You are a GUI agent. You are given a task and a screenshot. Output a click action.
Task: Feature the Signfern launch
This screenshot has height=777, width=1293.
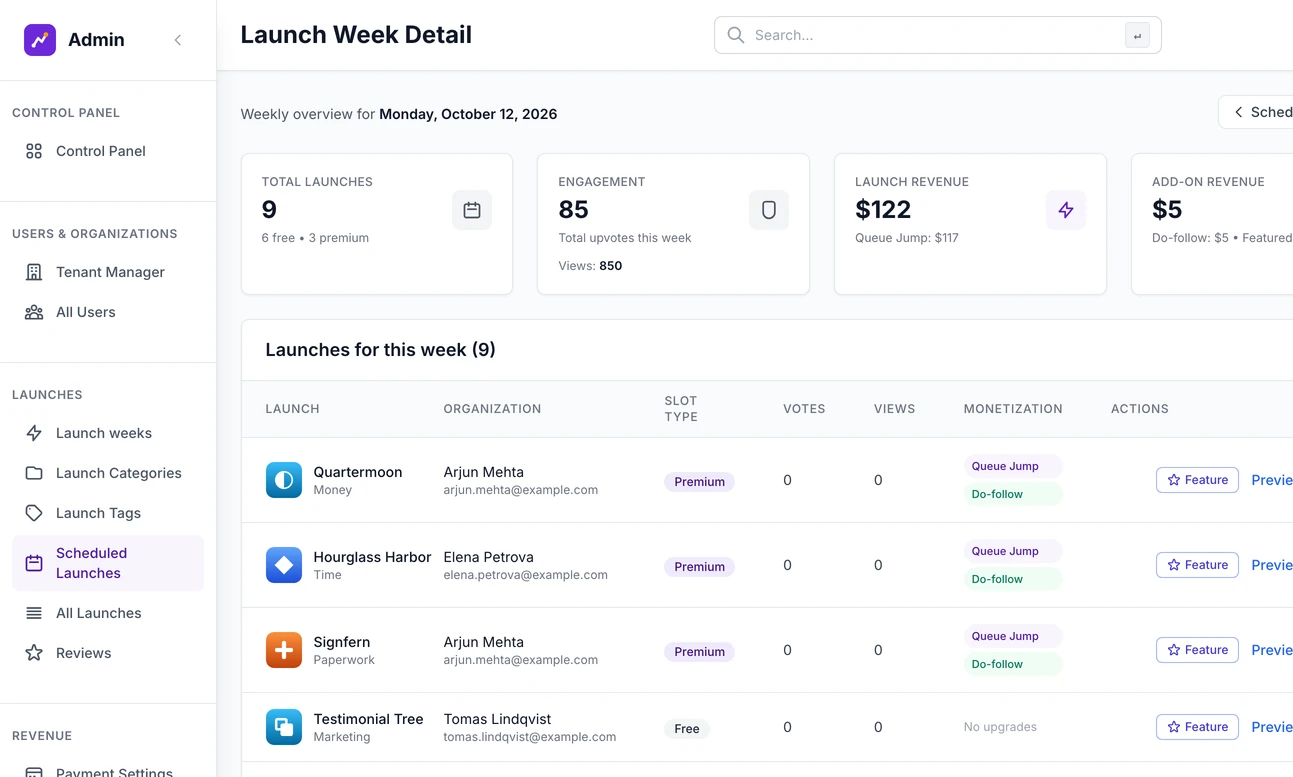tap(1197, 650)
